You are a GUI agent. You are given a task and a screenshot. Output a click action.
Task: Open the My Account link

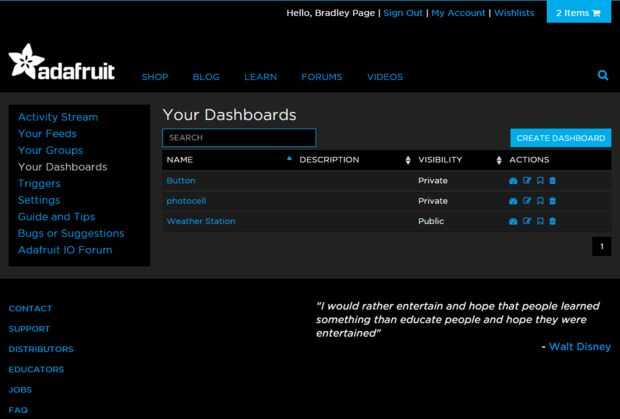point(458,13)
